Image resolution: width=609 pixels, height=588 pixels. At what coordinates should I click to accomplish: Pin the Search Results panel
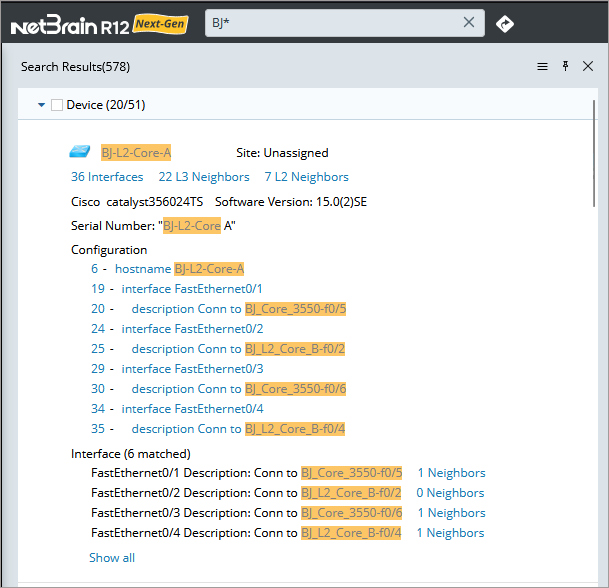pos(565,67)
